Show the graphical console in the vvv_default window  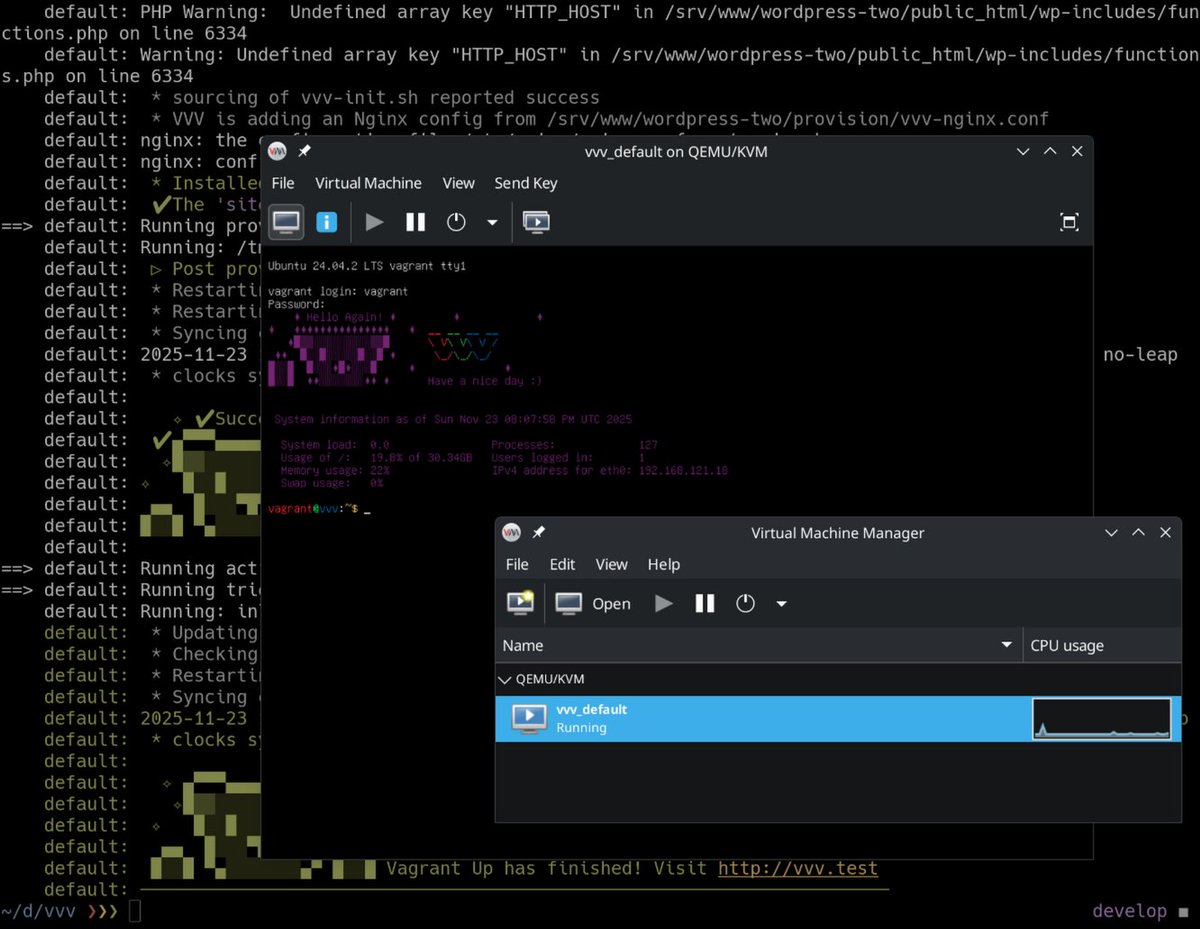coord(286,222)
